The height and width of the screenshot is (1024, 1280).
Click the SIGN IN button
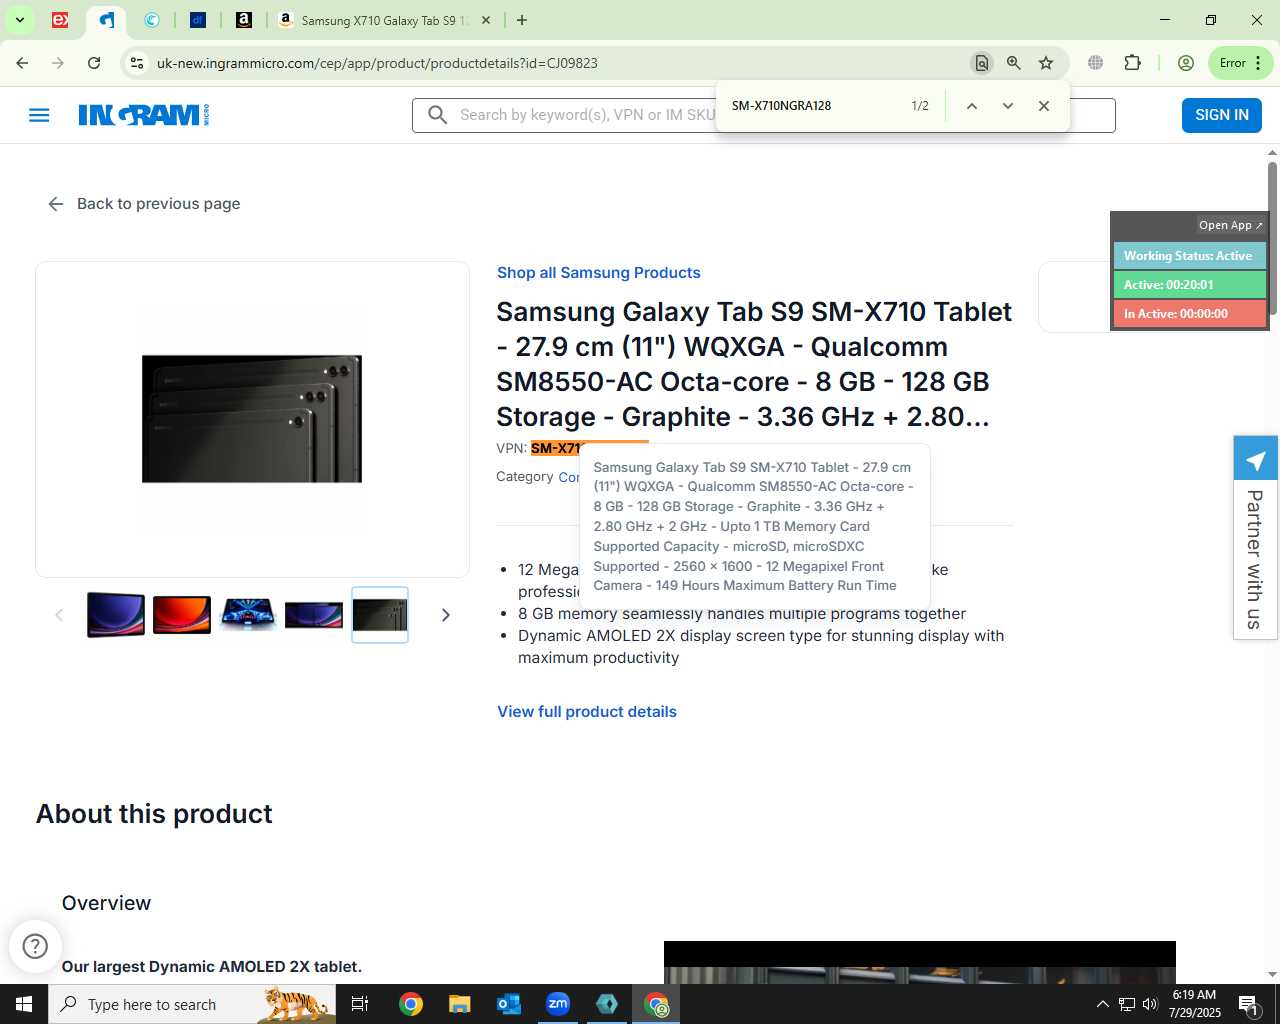point(1222,115)
